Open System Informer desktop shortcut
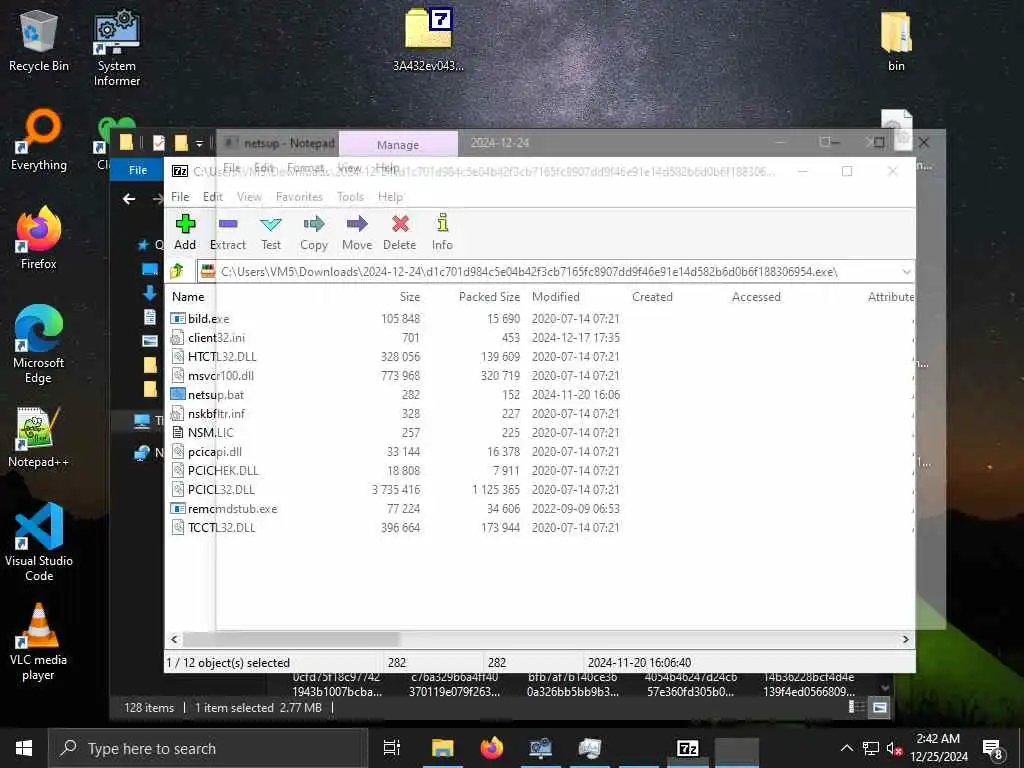This screenshot has height=768, width=1024. pyautogui.click(x=116, y=48)
